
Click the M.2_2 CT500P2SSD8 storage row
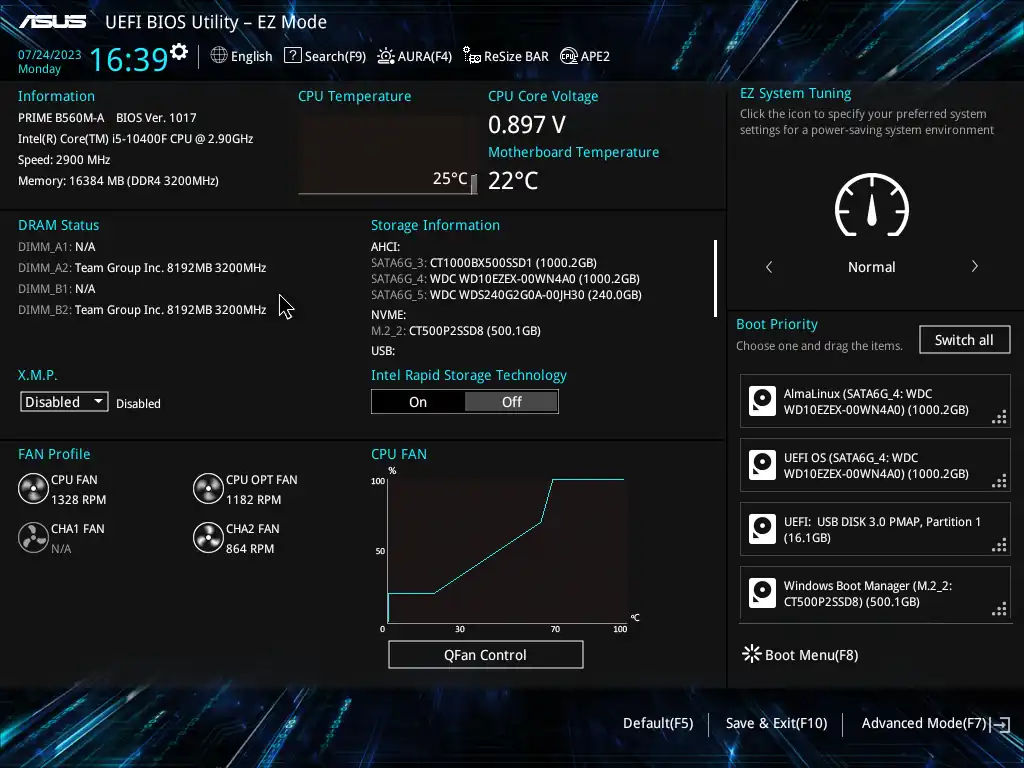click(x=456, y=330)
